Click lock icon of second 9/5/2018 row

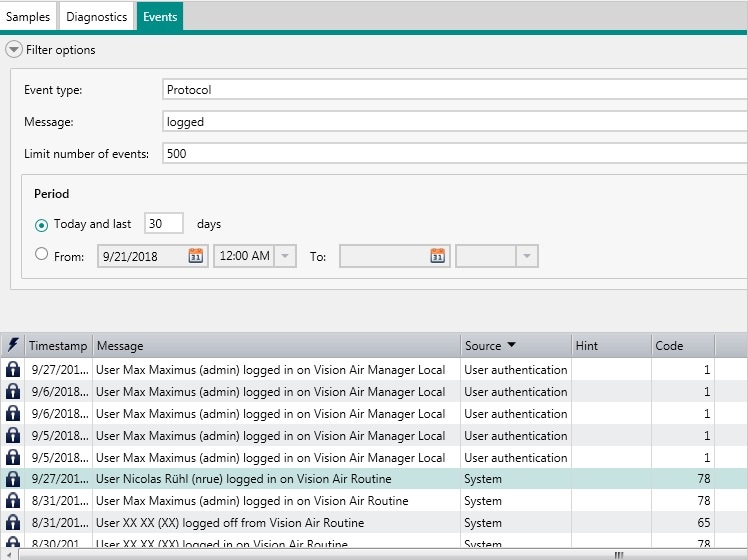click(x=13, y=457)
